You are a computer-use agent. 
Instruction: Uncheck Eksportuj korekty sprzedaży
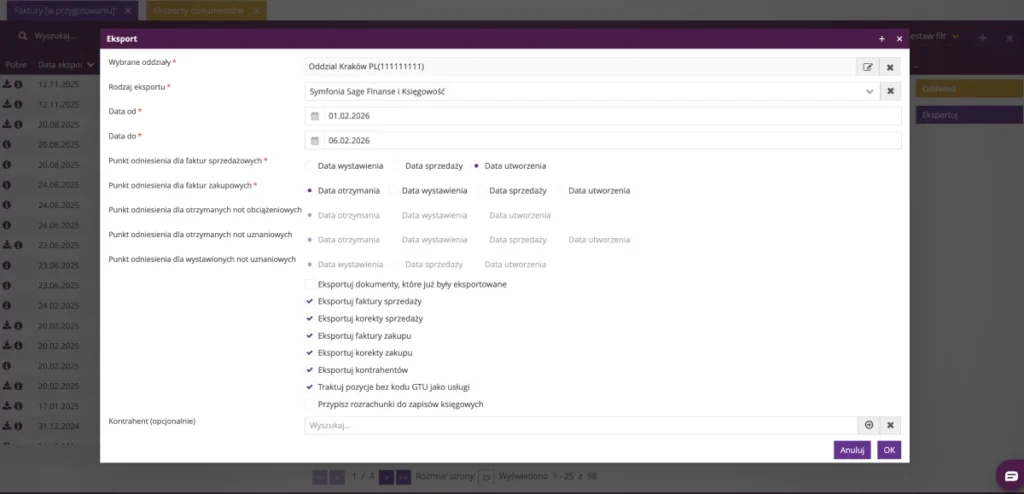310,319
